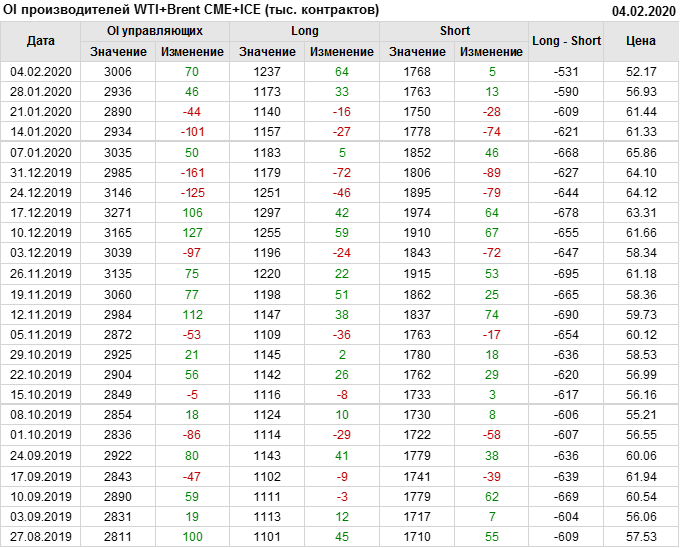Click the "Short" group header
The width and height of the screenshot is (680, 548).
tap(454, 31)
